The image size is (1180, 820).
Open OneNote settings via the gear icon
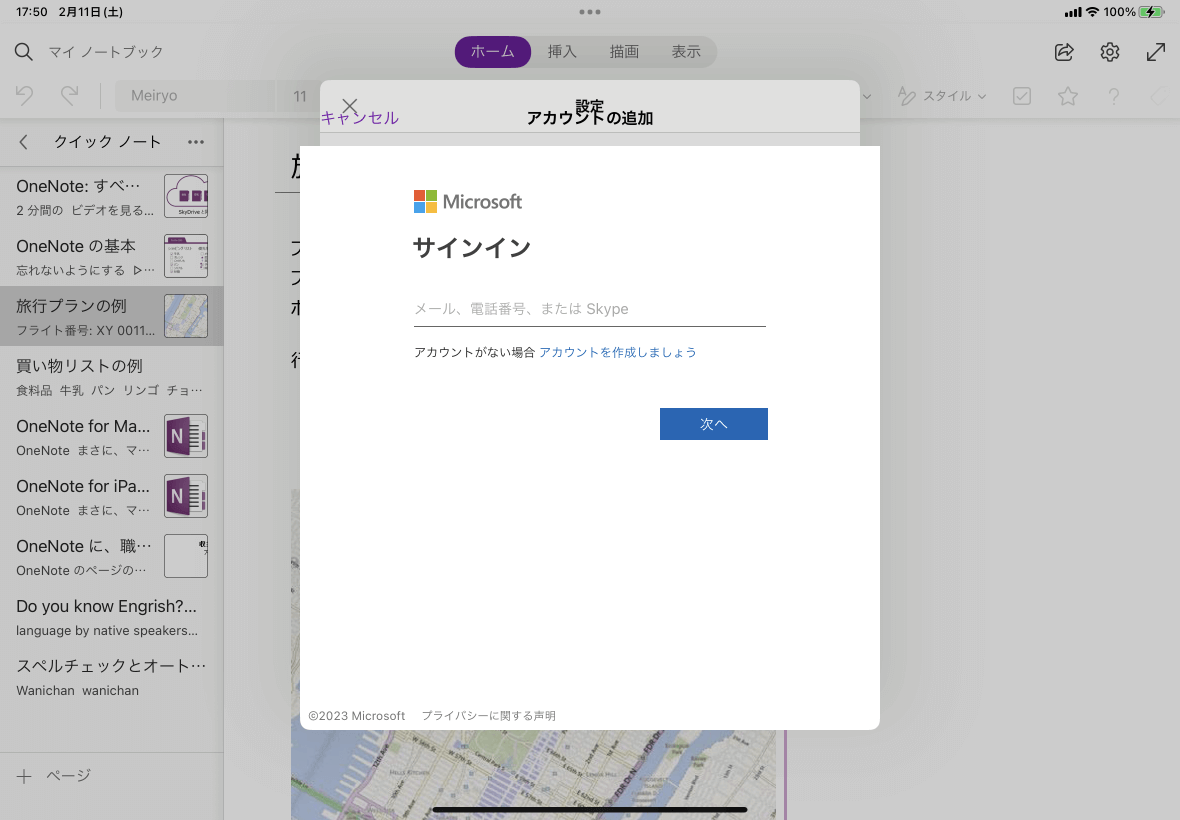1110,52
